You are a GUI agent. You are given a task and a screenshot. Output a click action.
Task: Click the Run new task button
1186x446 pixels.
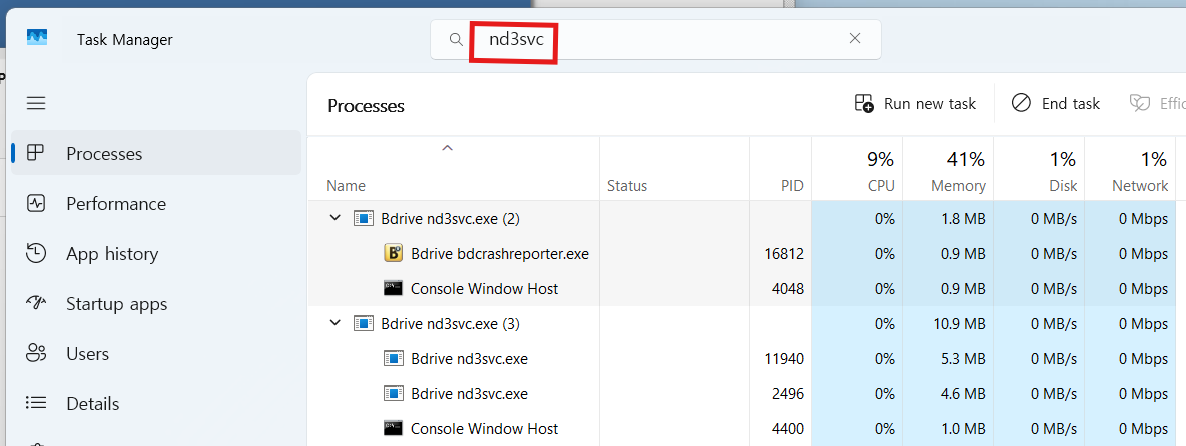pos(915,103)
